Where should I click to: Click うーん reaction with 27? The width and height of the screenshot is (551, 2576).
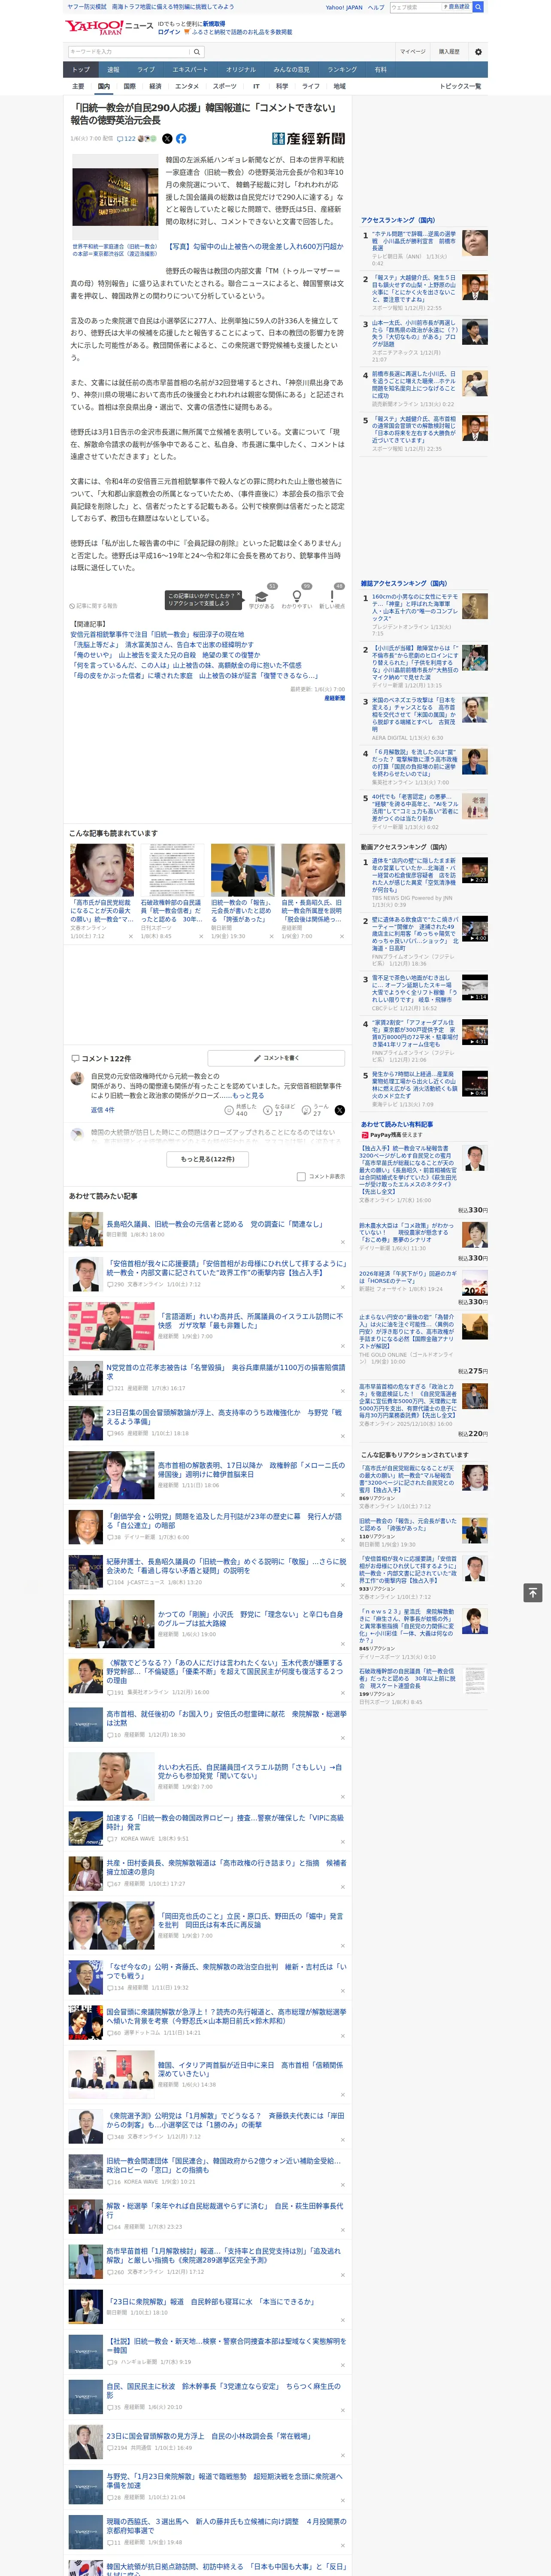pyautogui.click(x=314, y=1110)
